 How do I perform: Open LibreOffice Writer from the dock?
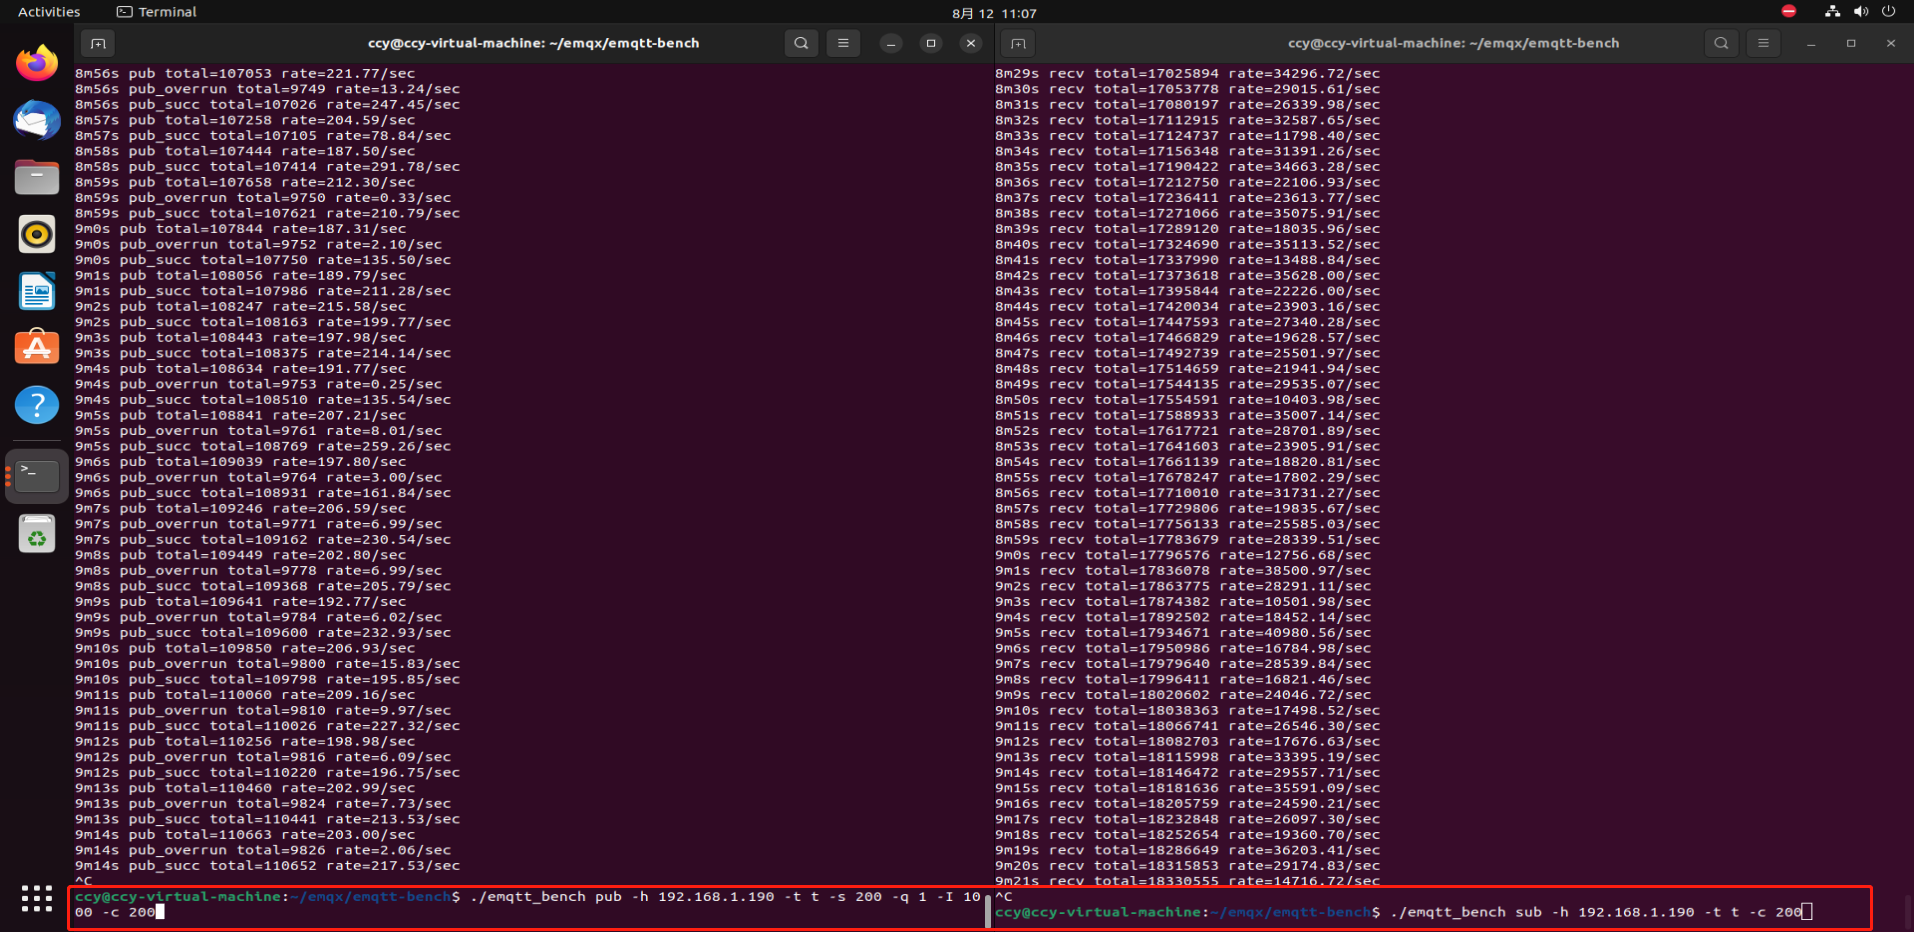pyautogui.click(x=37, y=291)
